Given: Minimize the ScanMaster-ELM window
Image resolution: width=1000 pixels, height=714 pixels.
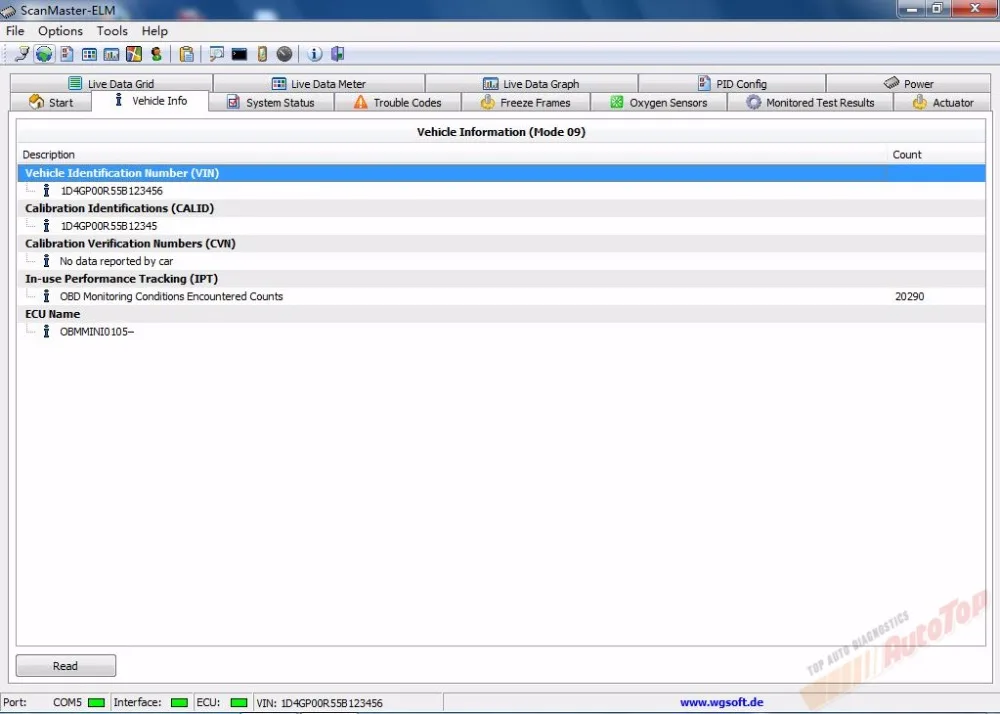Looking at the screenshot, I should 913,9.
